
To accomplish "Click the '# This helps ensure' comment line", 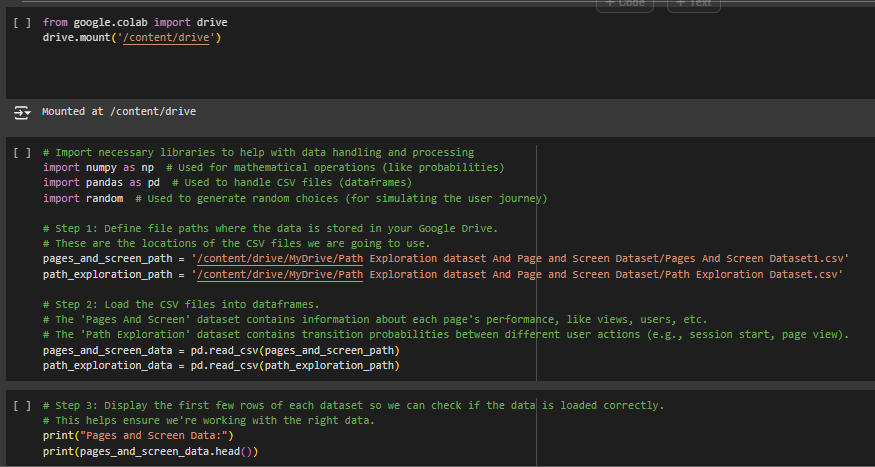I will pyautogui.click(x=209, y=420).
